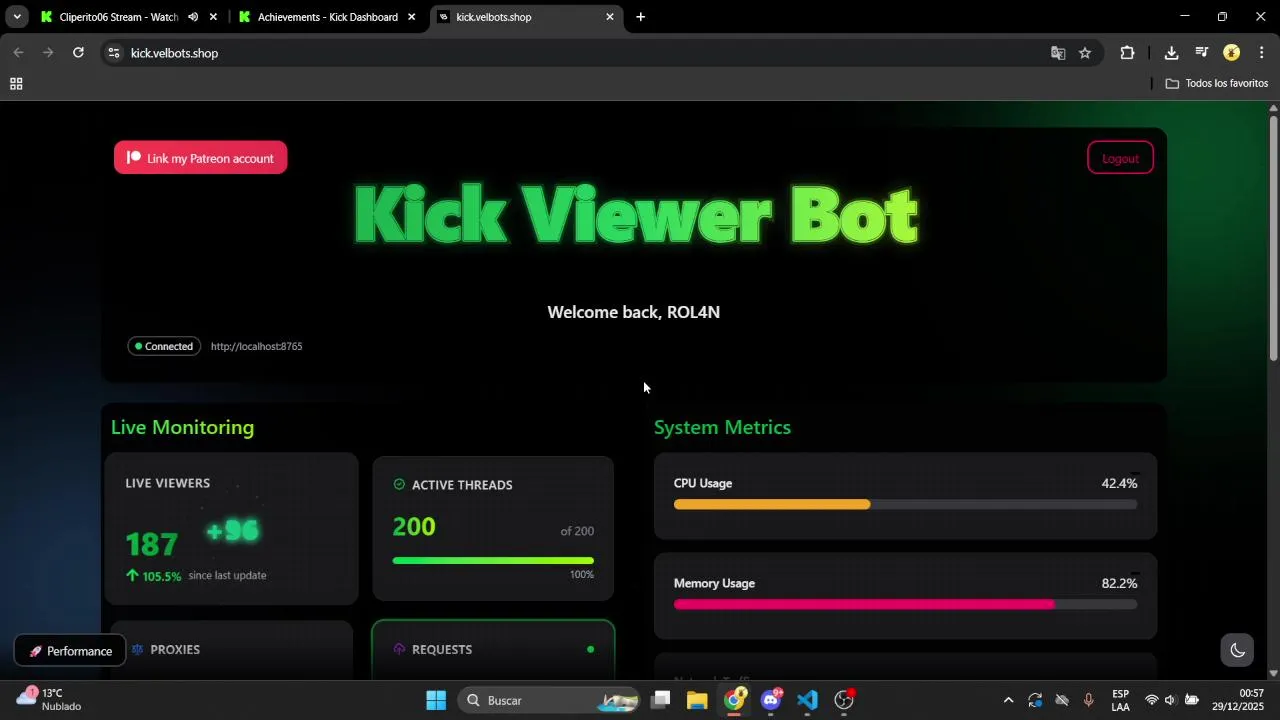The width and height of the screenshot is (1280, 720).
Task: Close the Achievements - Kick Dashboard tab
Action: (411, 17)
